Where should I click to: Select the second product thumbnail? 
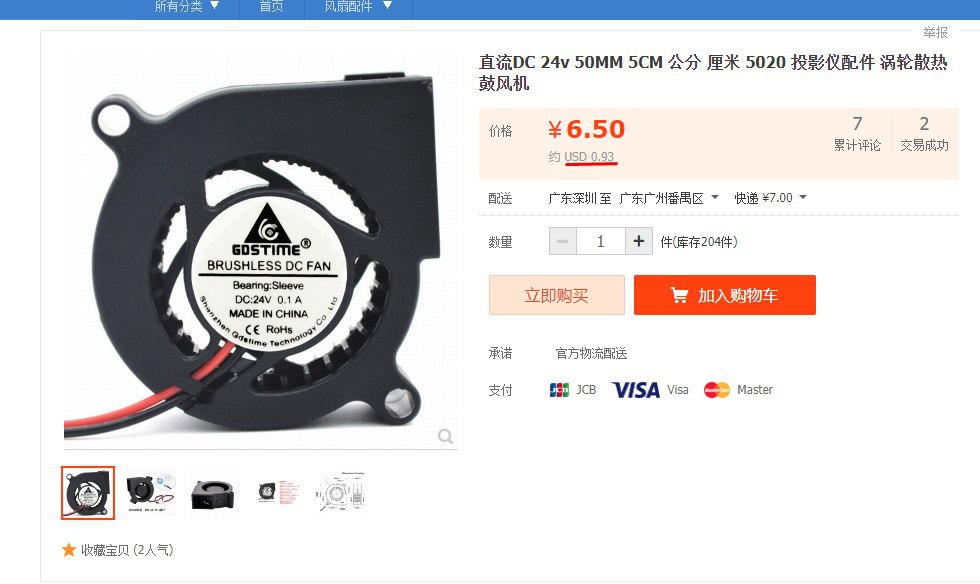pos(151,493)
